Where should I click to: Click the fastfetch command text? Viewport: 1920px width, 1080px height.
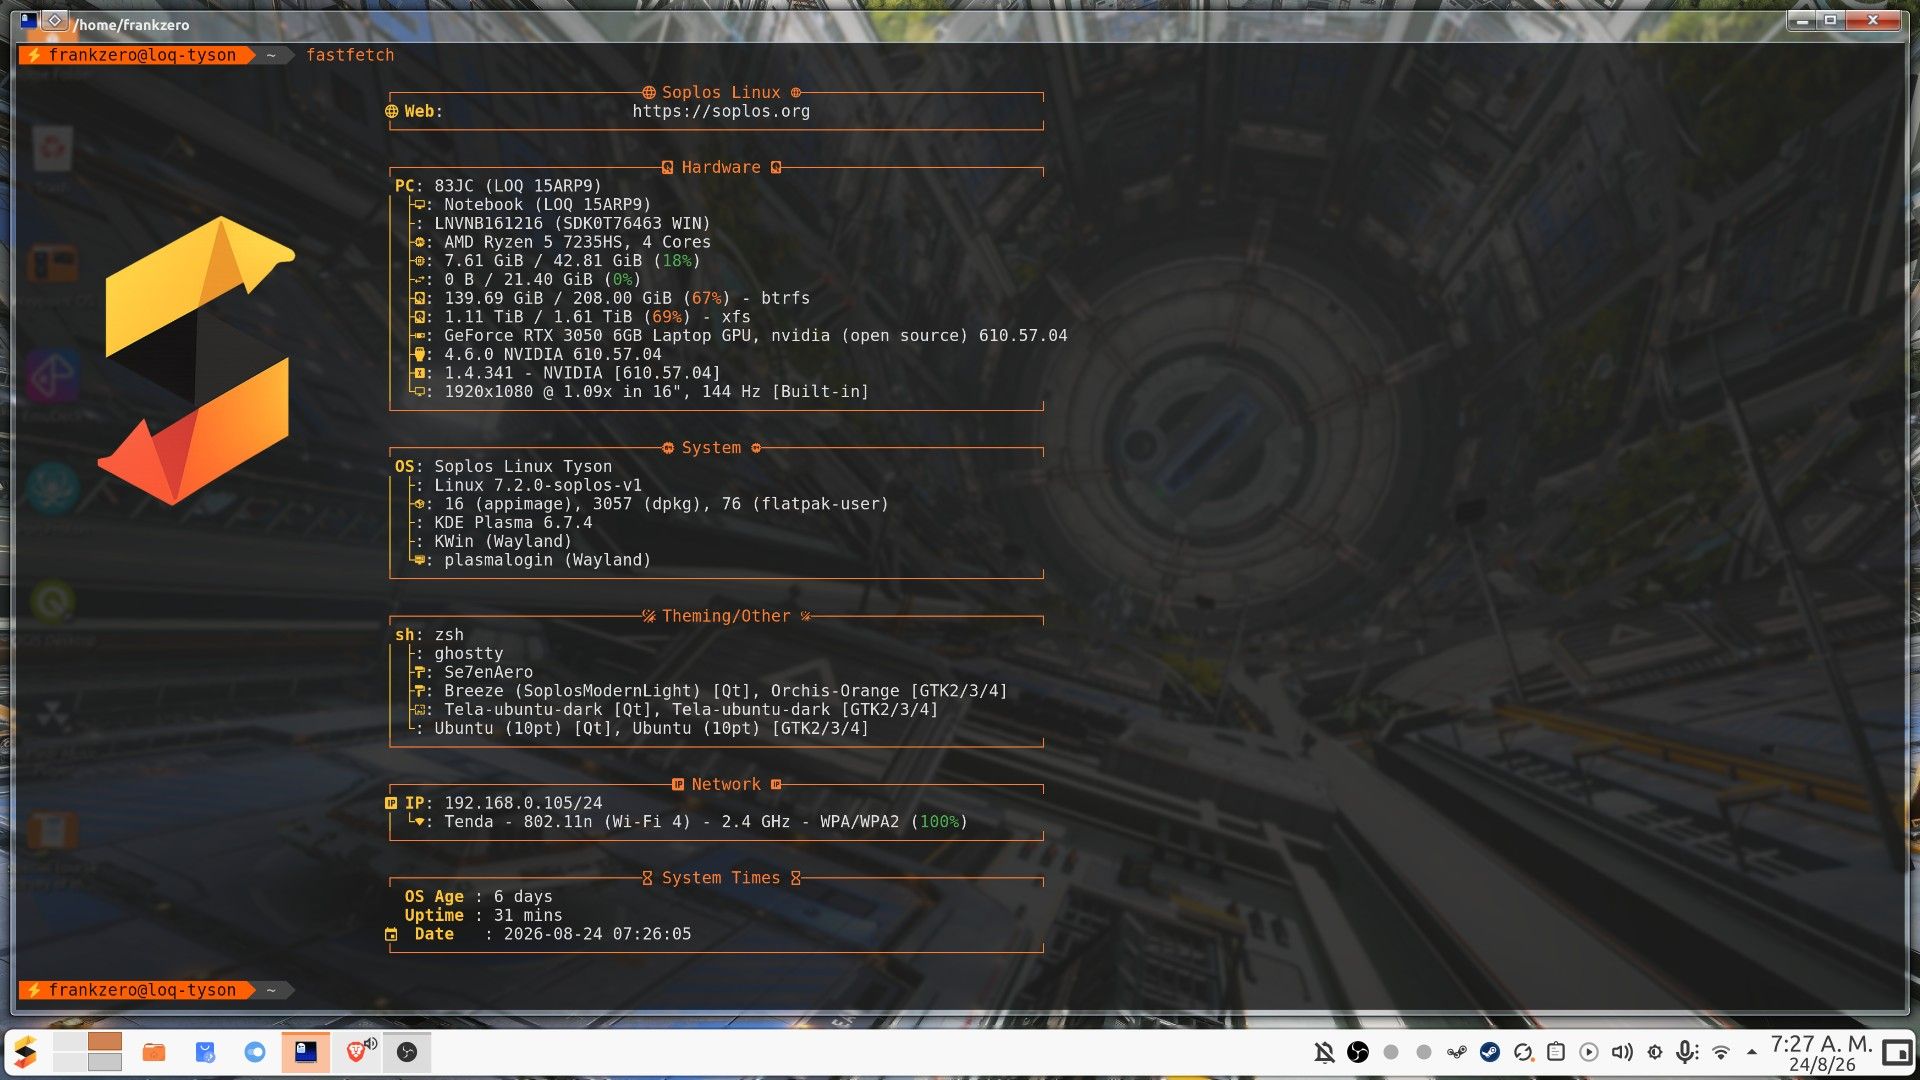click(x=350, y=55)
